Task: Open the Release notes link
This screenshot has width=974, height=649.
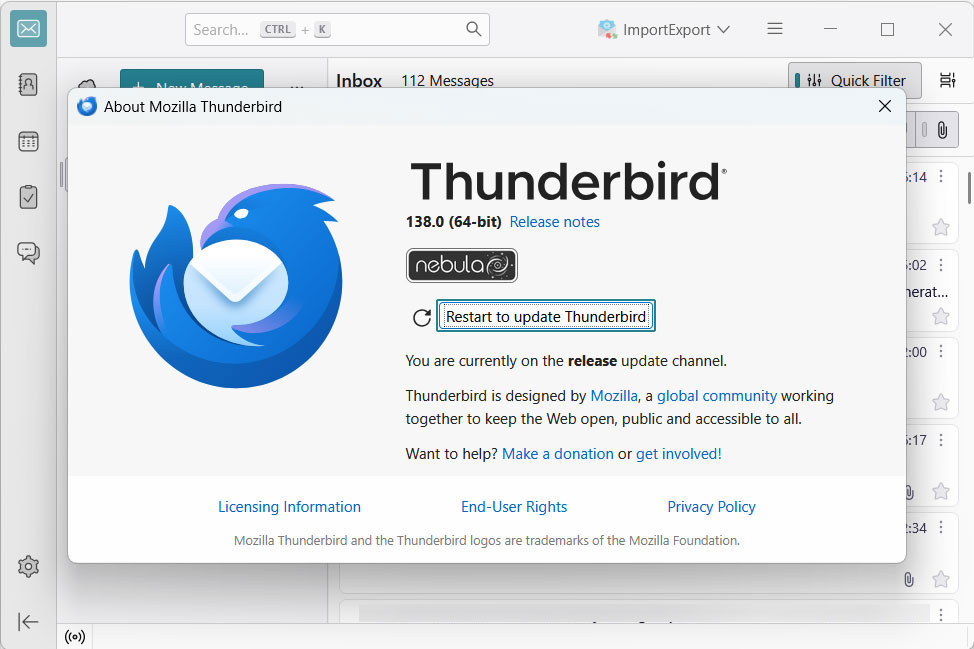Action: pyautogui.click(x=554, y=222)
